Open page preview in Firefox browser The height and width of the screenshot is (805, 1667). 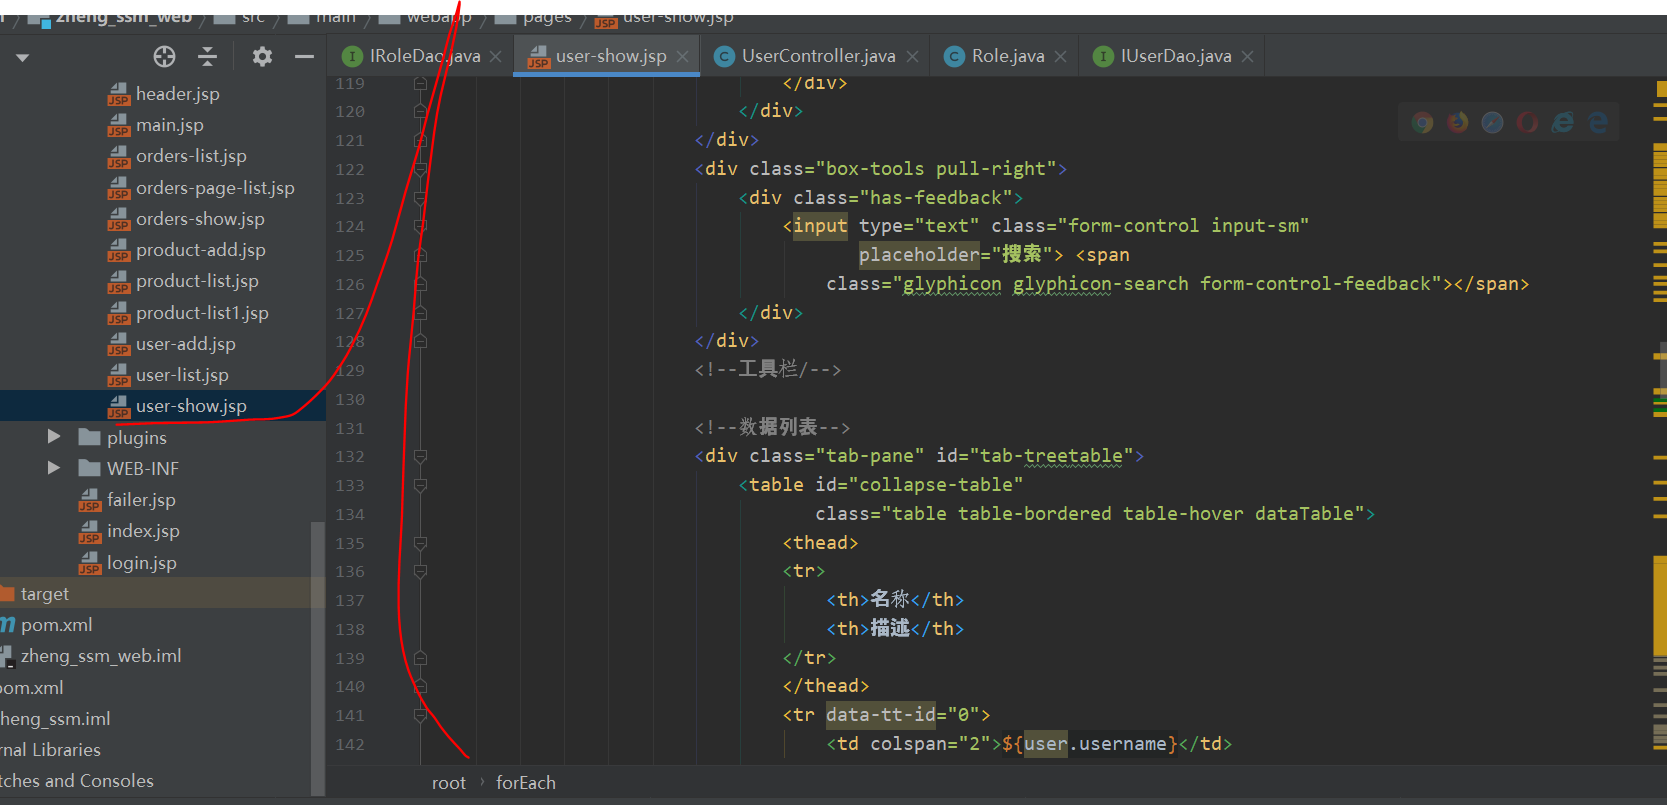pos(1458,122)
